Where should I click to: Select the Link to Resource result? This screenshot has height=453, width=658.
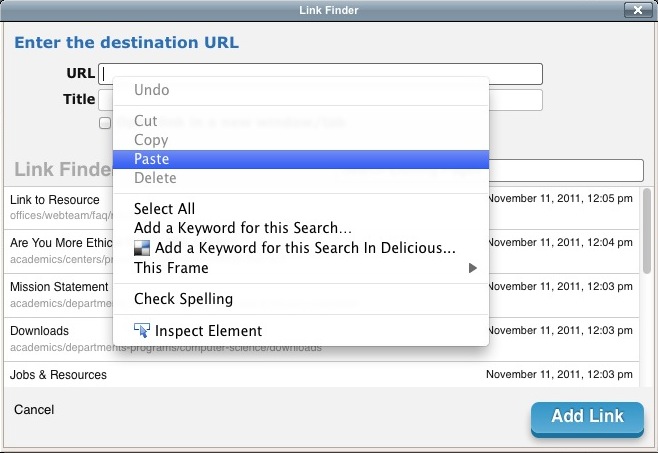click(x=55, y=200)
